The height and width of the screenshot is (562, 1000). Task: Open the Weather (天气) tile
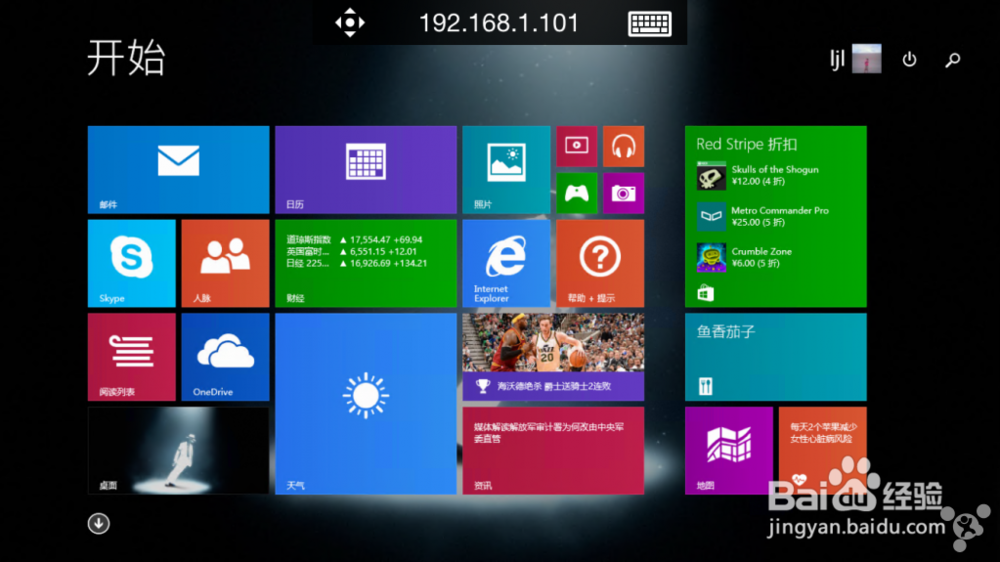click(x=366, y=404)
